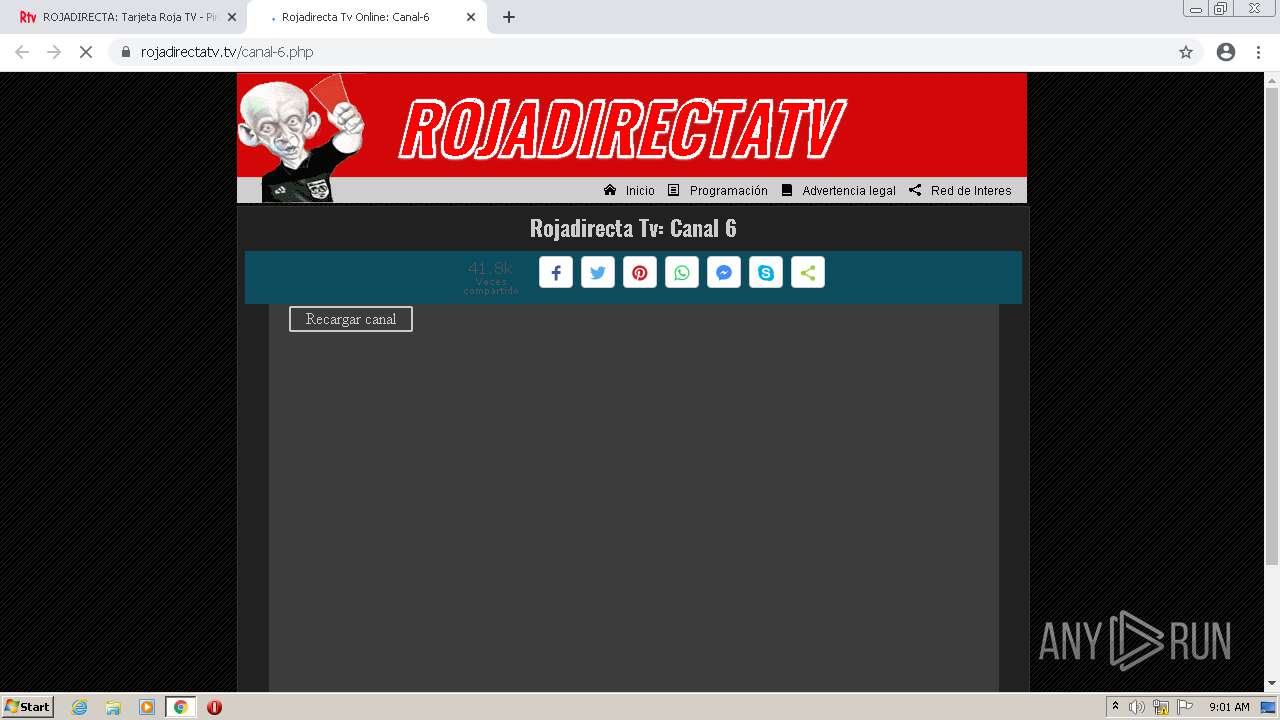Open the green more-sharing options icon

click(x=808, y=273)
